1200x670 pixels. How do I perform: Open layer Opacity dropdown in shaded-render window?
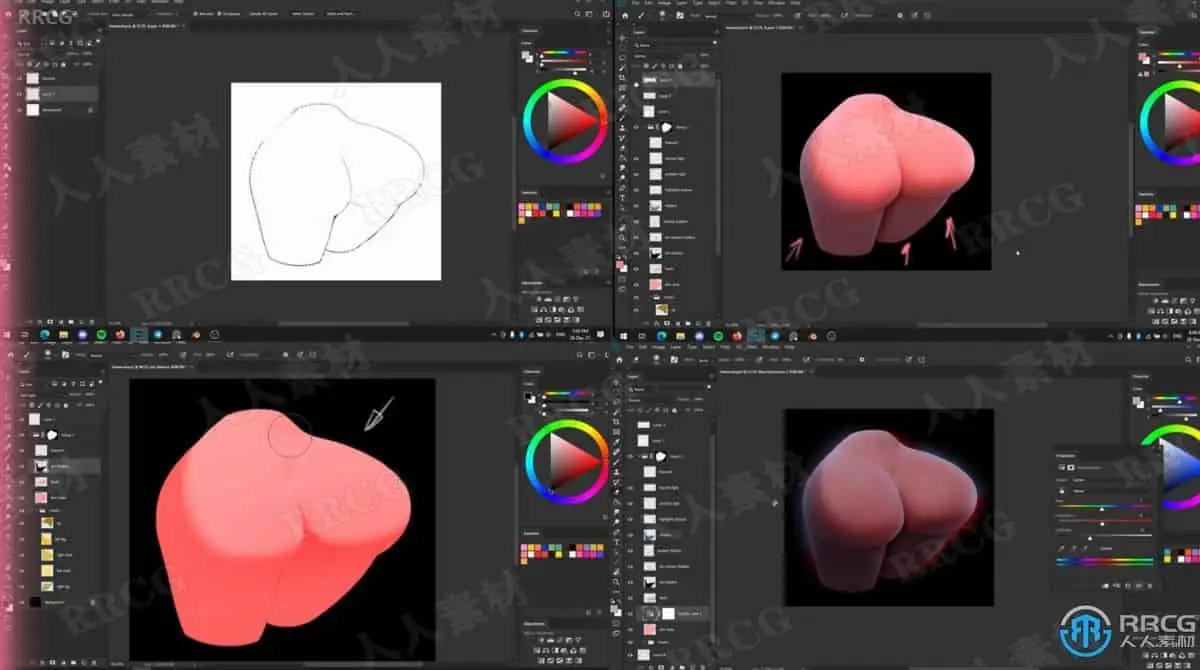(x=705, y=56)
